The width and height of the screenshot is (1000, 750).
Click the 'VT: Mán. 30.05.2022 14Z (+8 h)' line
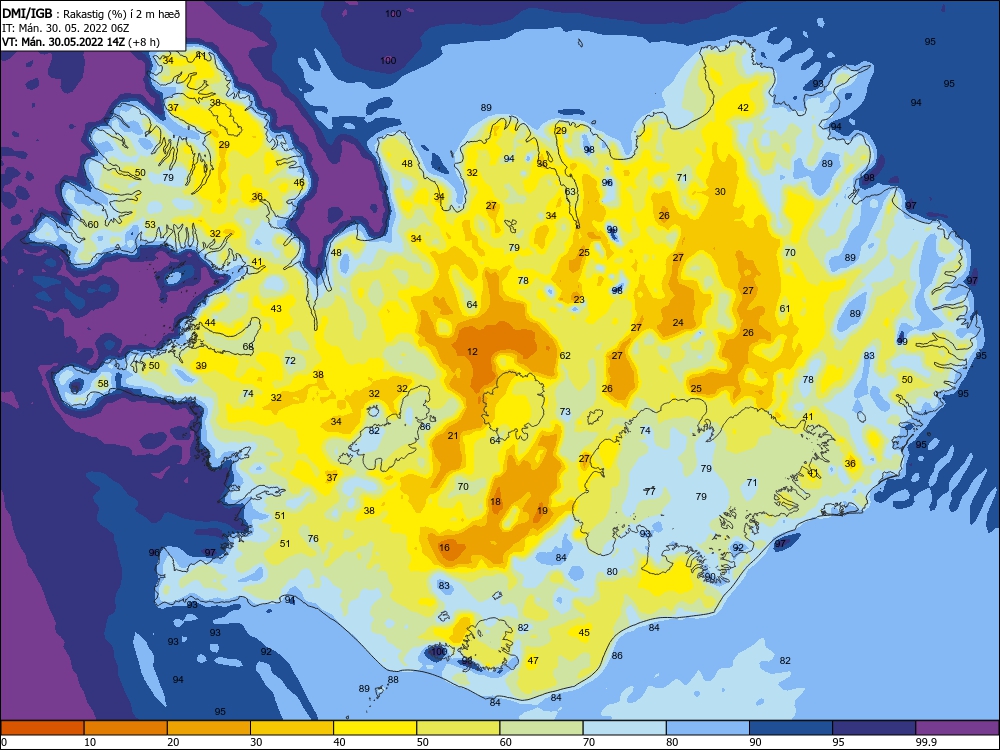[81, 42]
